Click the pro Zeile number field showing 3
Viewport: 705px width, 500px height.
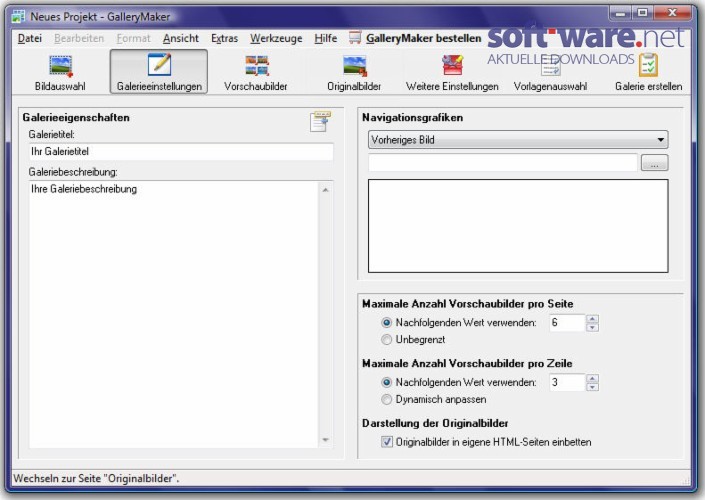pos(567,382)
